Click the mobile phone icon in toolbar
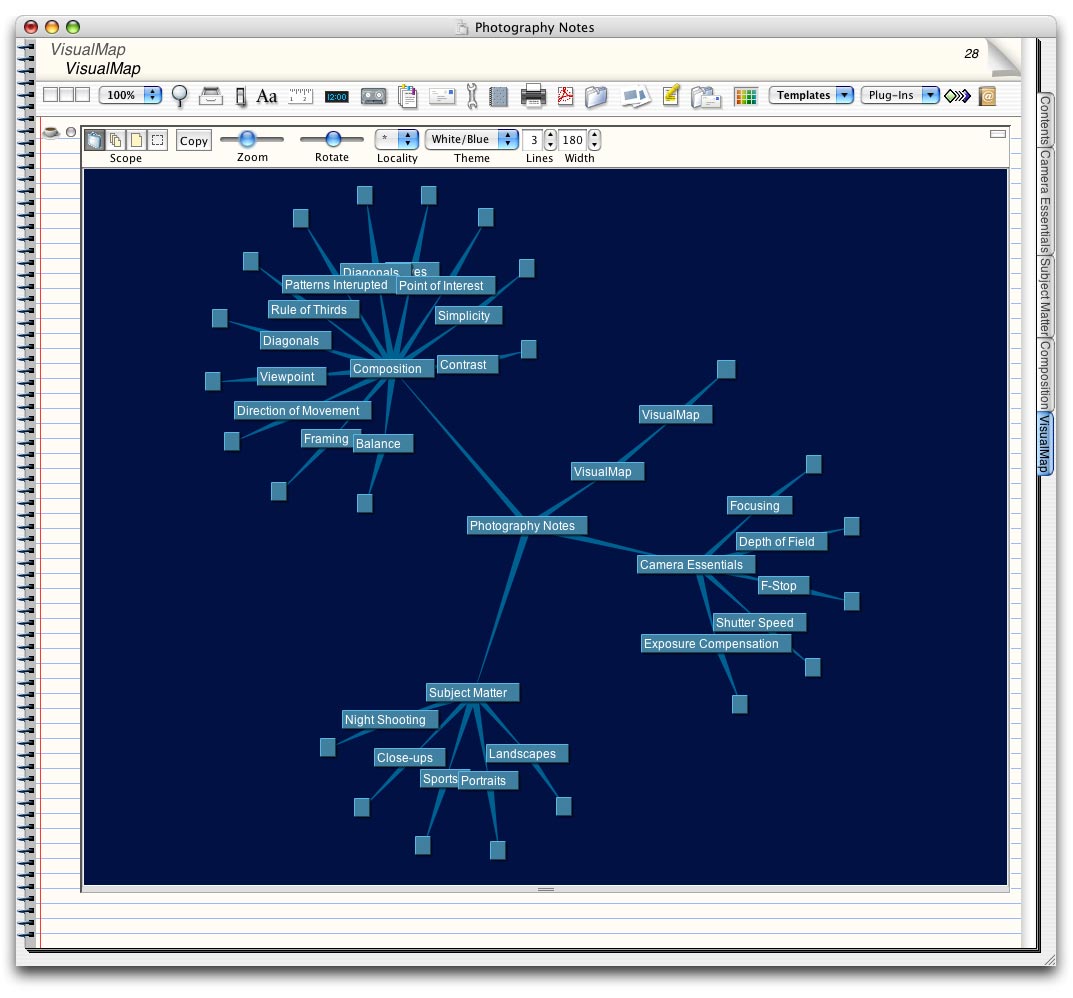The width and height of the screenshot is (1073, 998). click(x=240, y=97)
